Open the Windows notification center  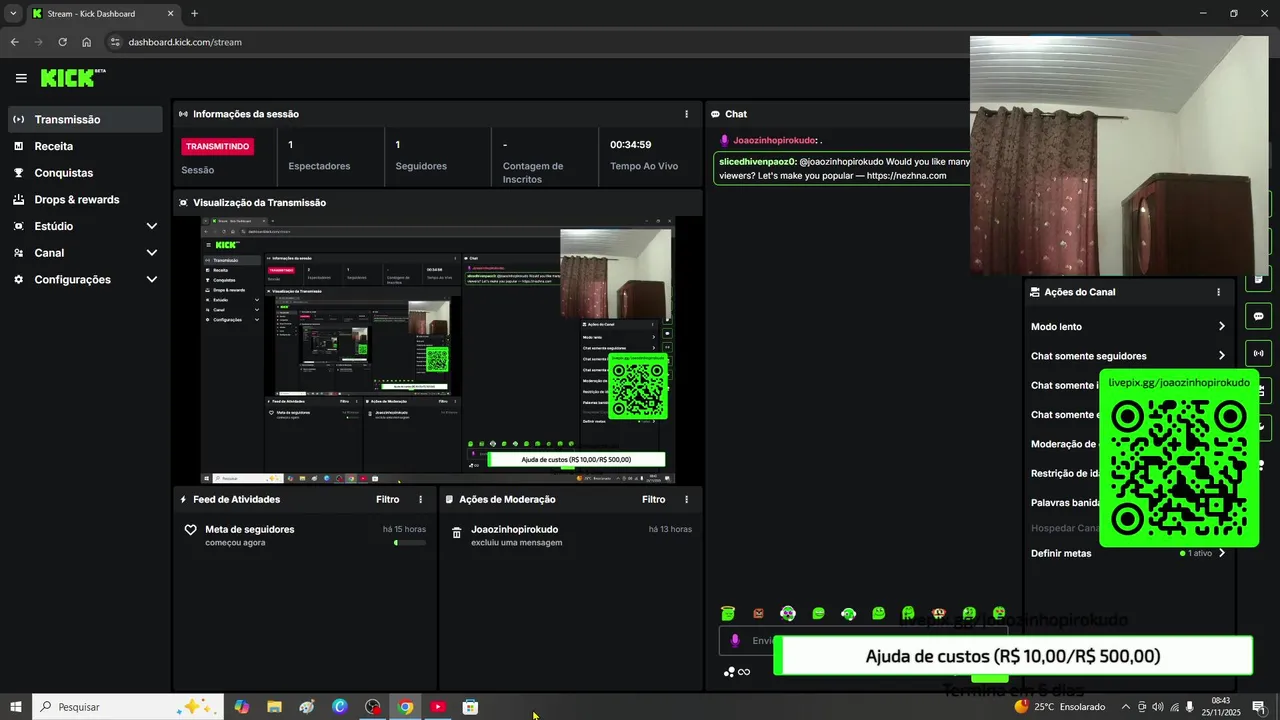1259,707
